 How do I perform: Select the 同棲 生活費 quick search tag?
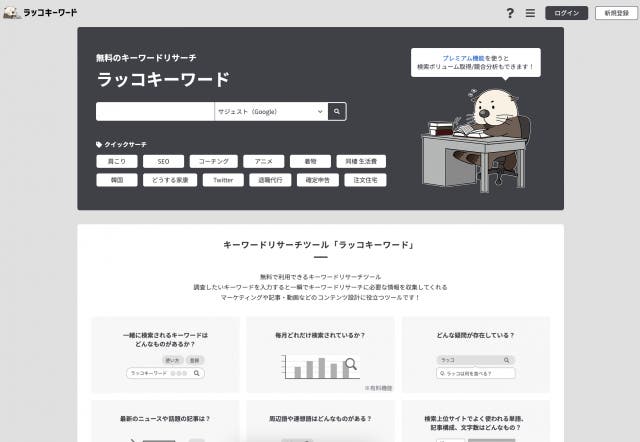(361, 161)
